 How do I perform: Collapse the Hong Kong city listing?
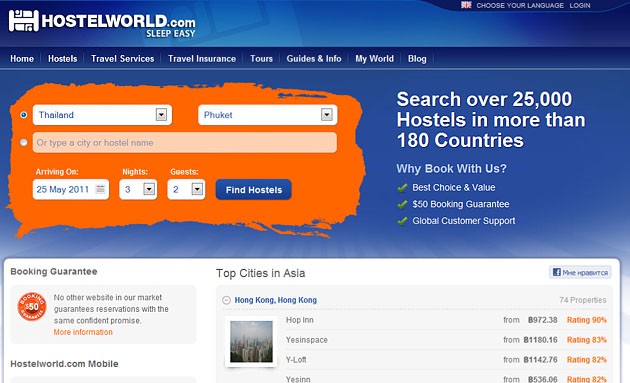pos(226,300)
